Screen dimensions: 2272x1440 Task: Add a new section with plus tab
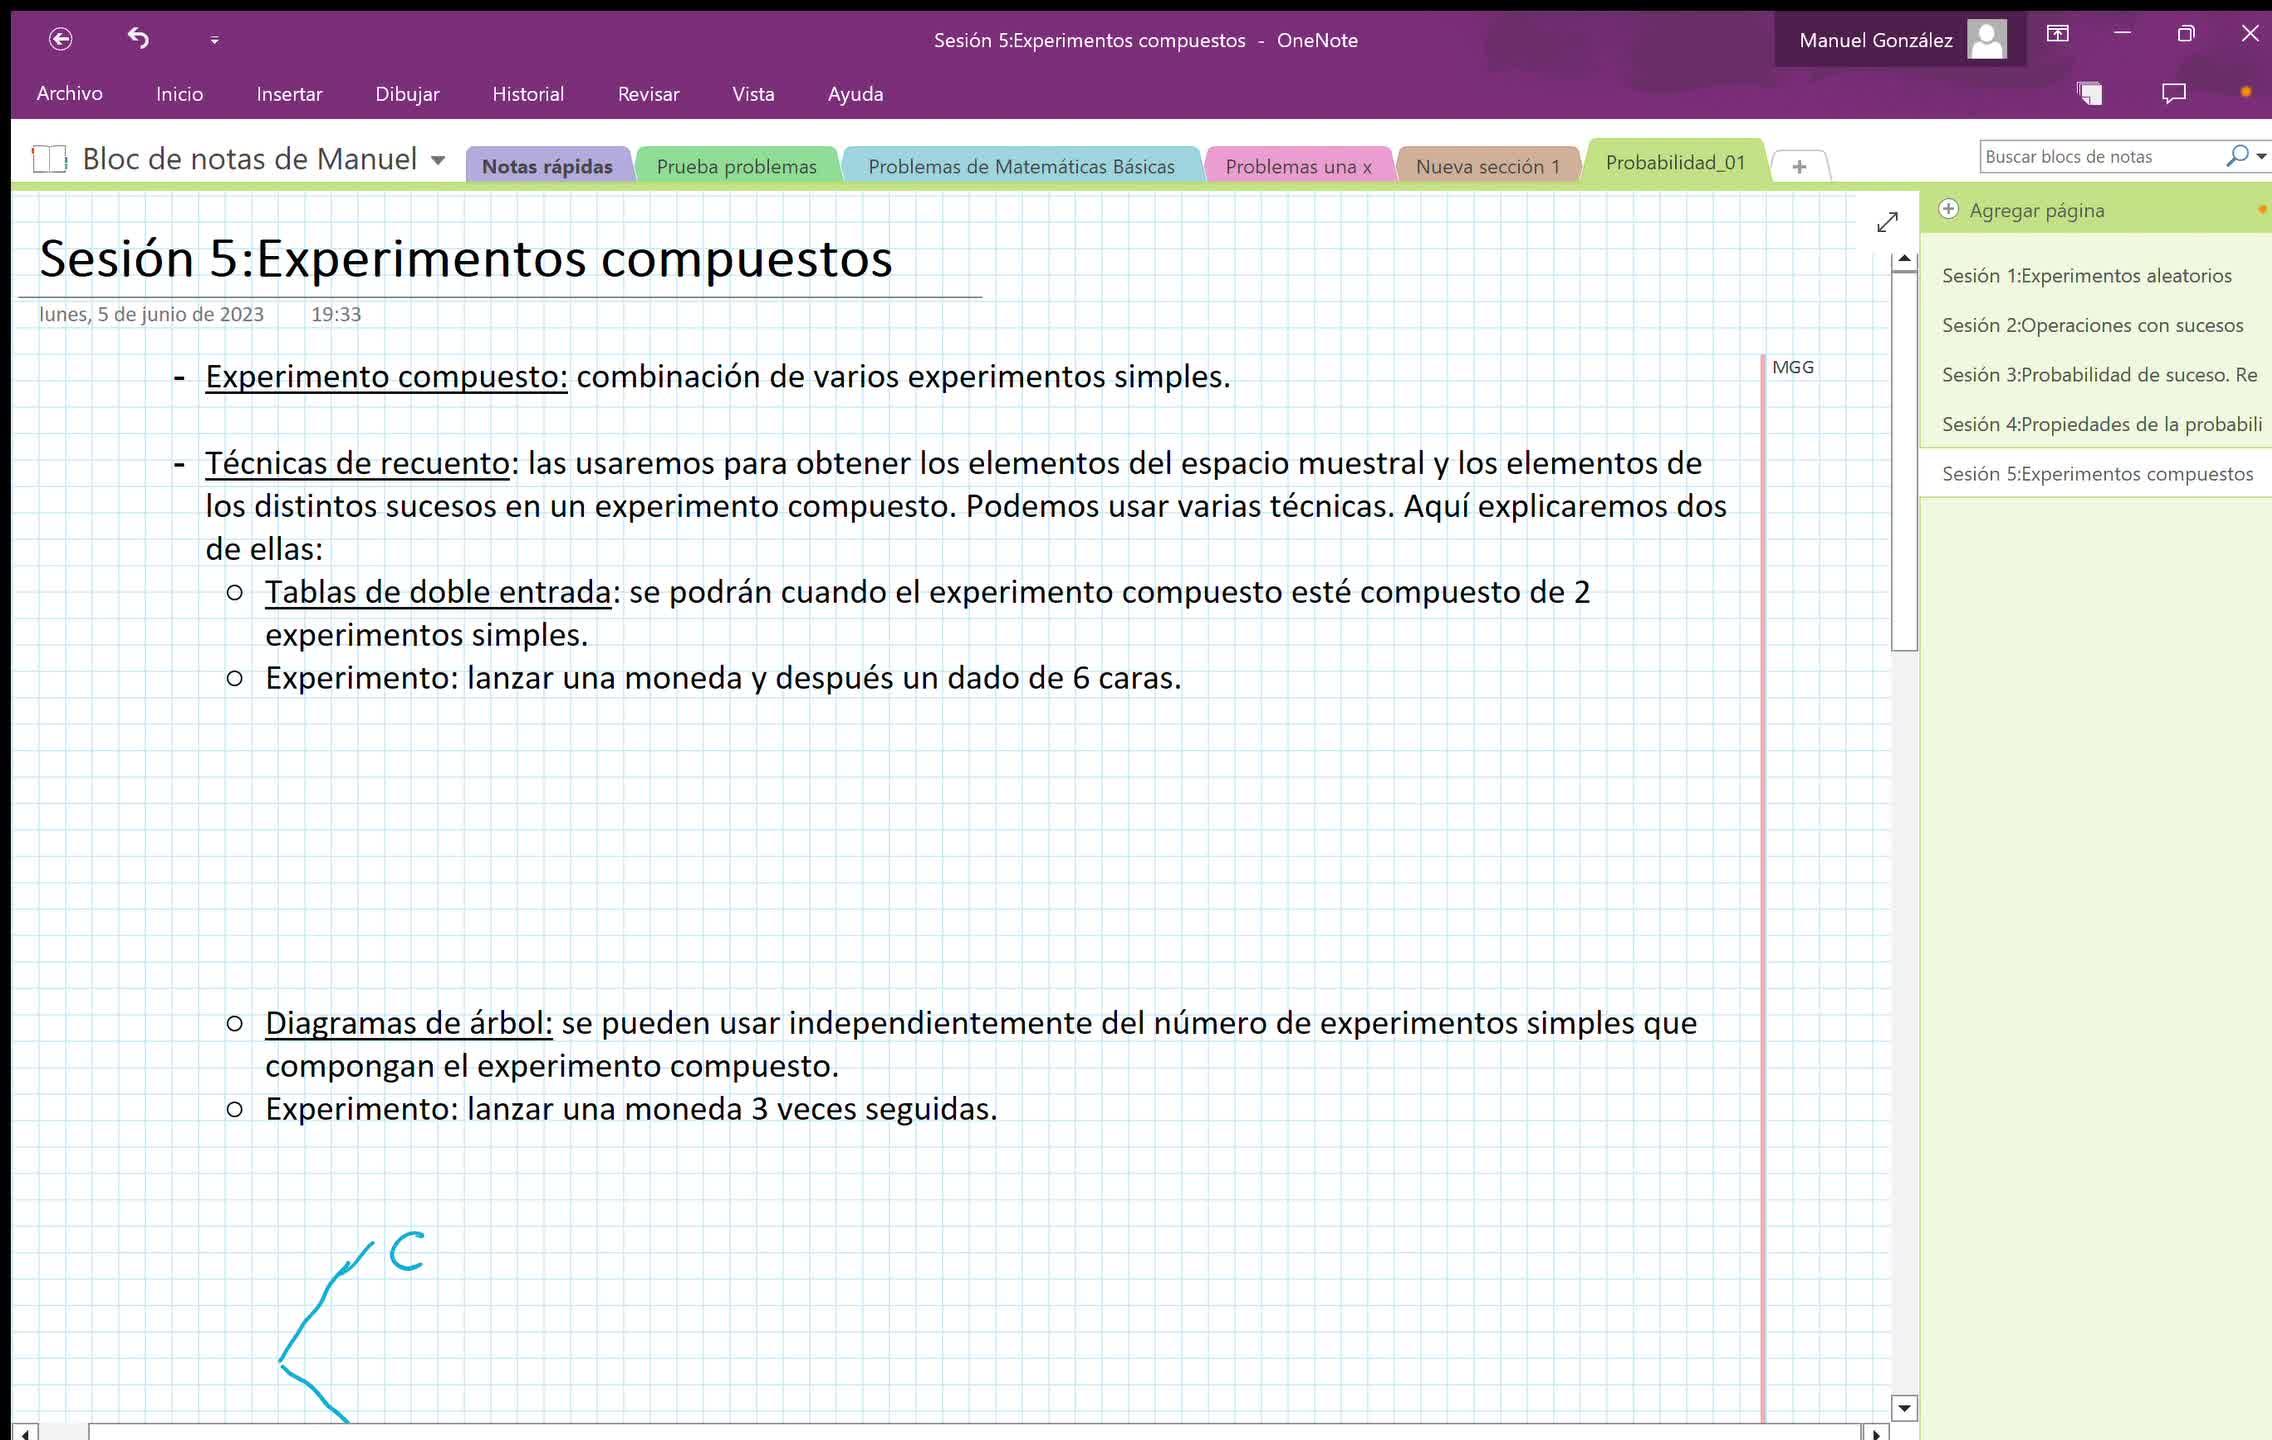click(x=1799, y=166)
